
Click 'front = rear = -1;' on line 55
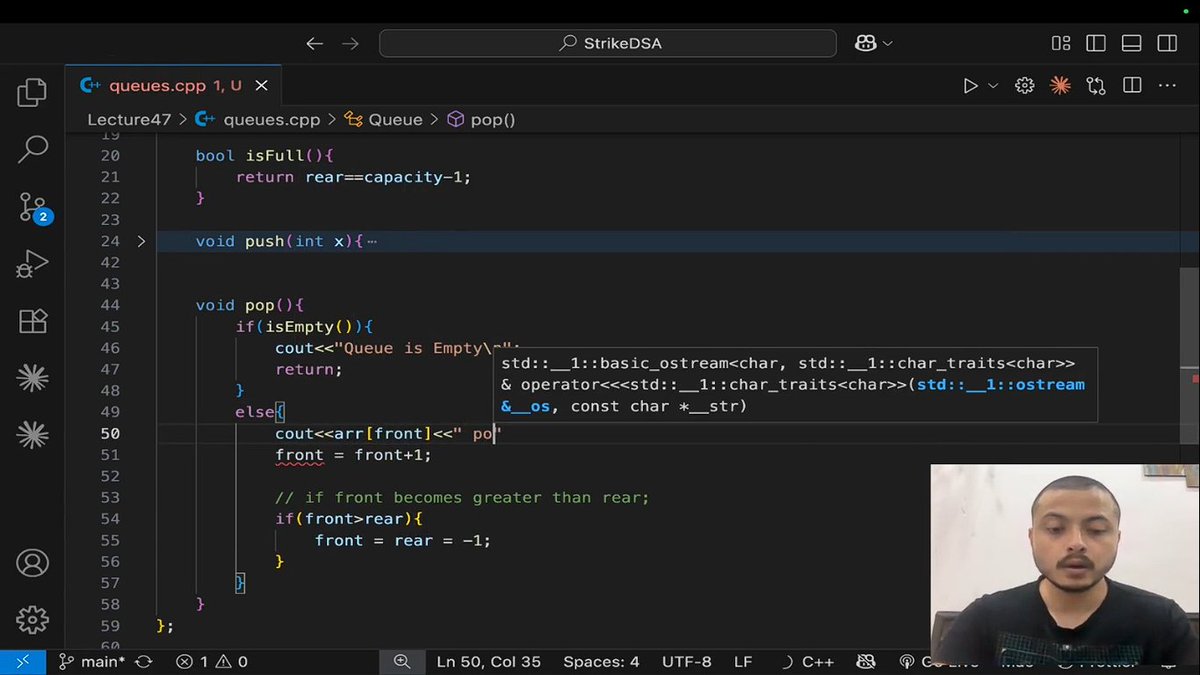click(402, 540)
